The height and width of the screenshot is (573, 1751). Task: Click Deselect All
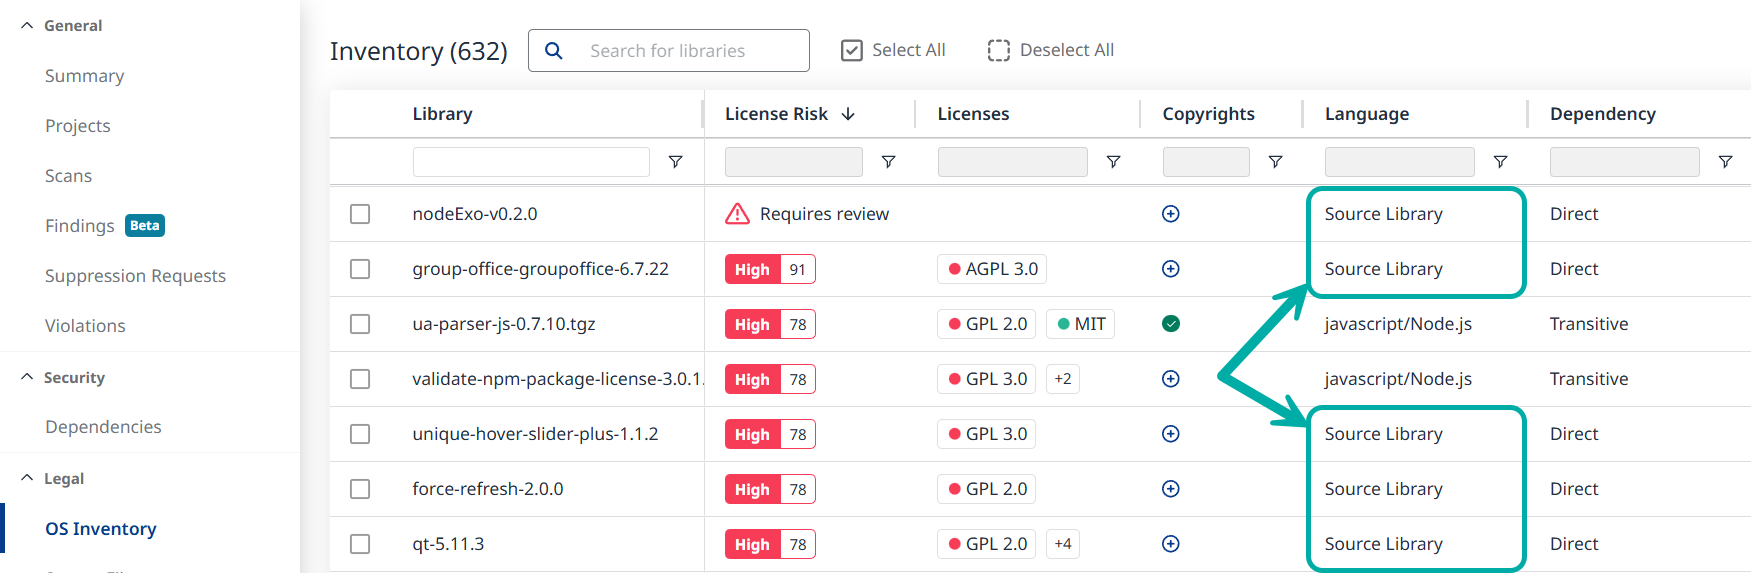[x=1050, y=50]
